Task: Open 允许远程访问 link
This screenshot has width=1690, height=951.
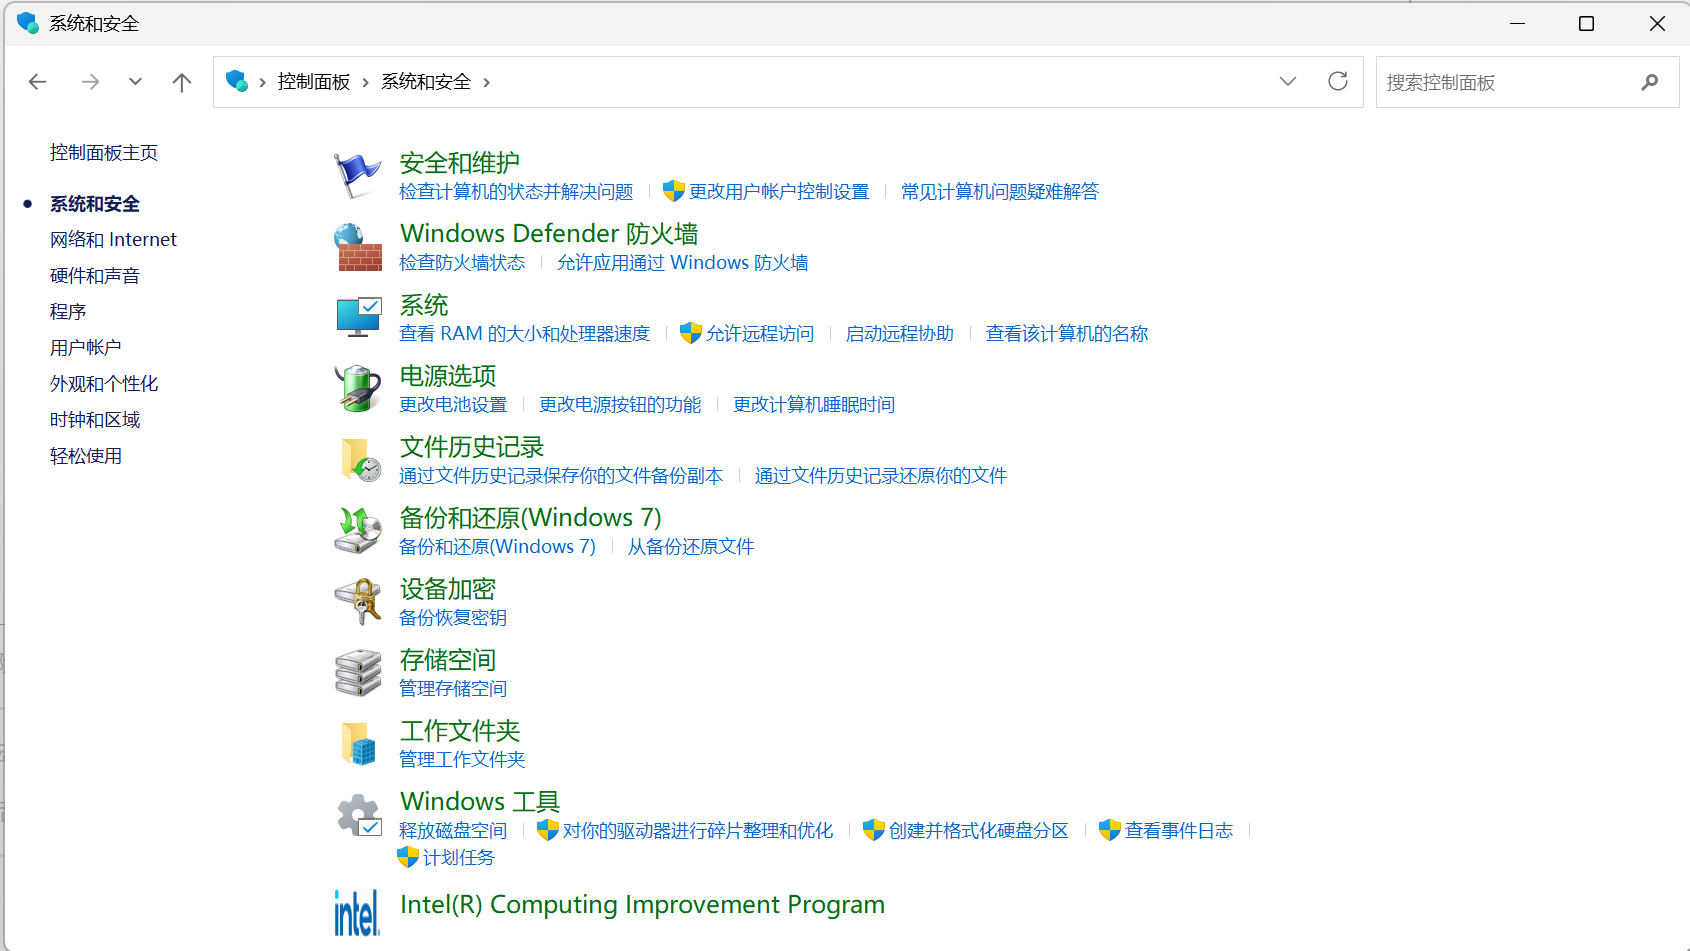Action: tap(760, 334)
